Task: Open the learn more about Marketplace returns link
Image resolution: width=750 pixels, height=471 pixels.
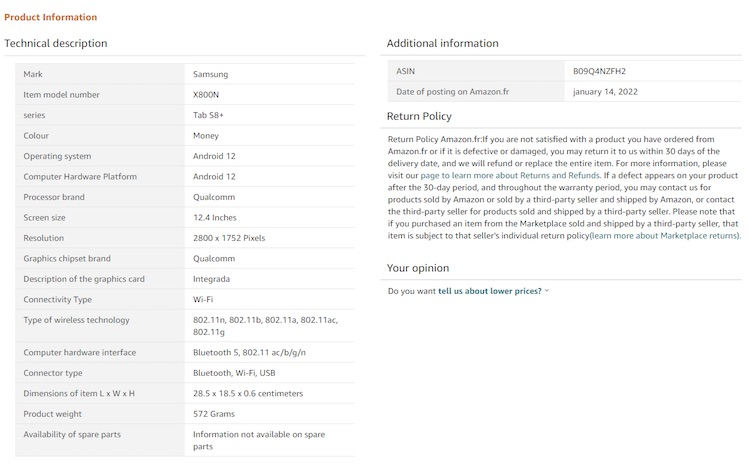Action: point(664,236)
